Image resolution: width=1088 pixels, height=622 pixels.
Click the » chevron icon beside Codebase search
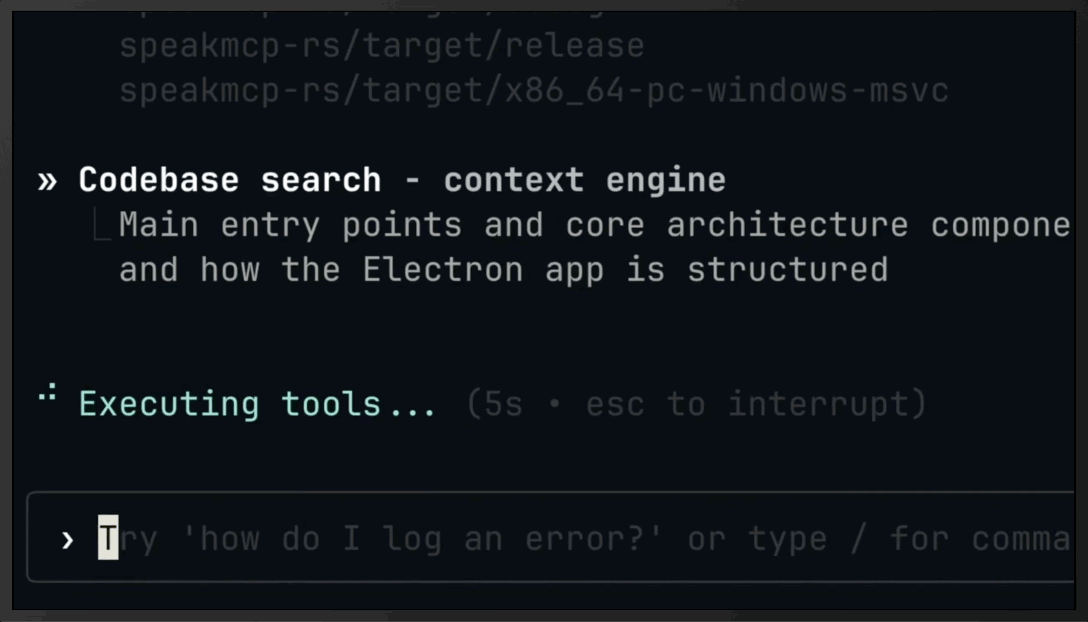pyautogui.click(x=45, y=180)
